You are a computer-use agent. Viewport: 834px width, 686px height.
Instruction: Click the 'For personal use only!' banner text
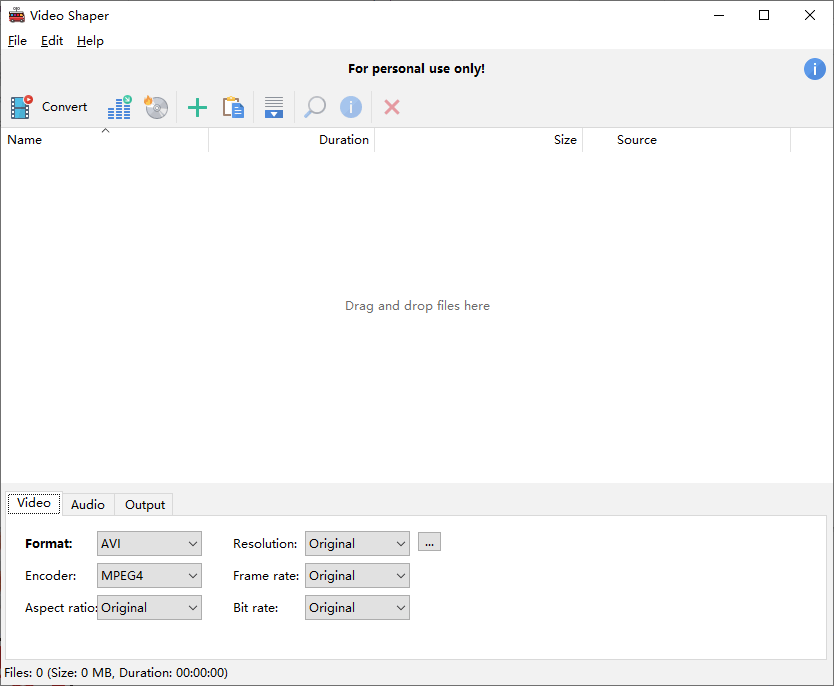pyautogui.click(x=416, y=69)
